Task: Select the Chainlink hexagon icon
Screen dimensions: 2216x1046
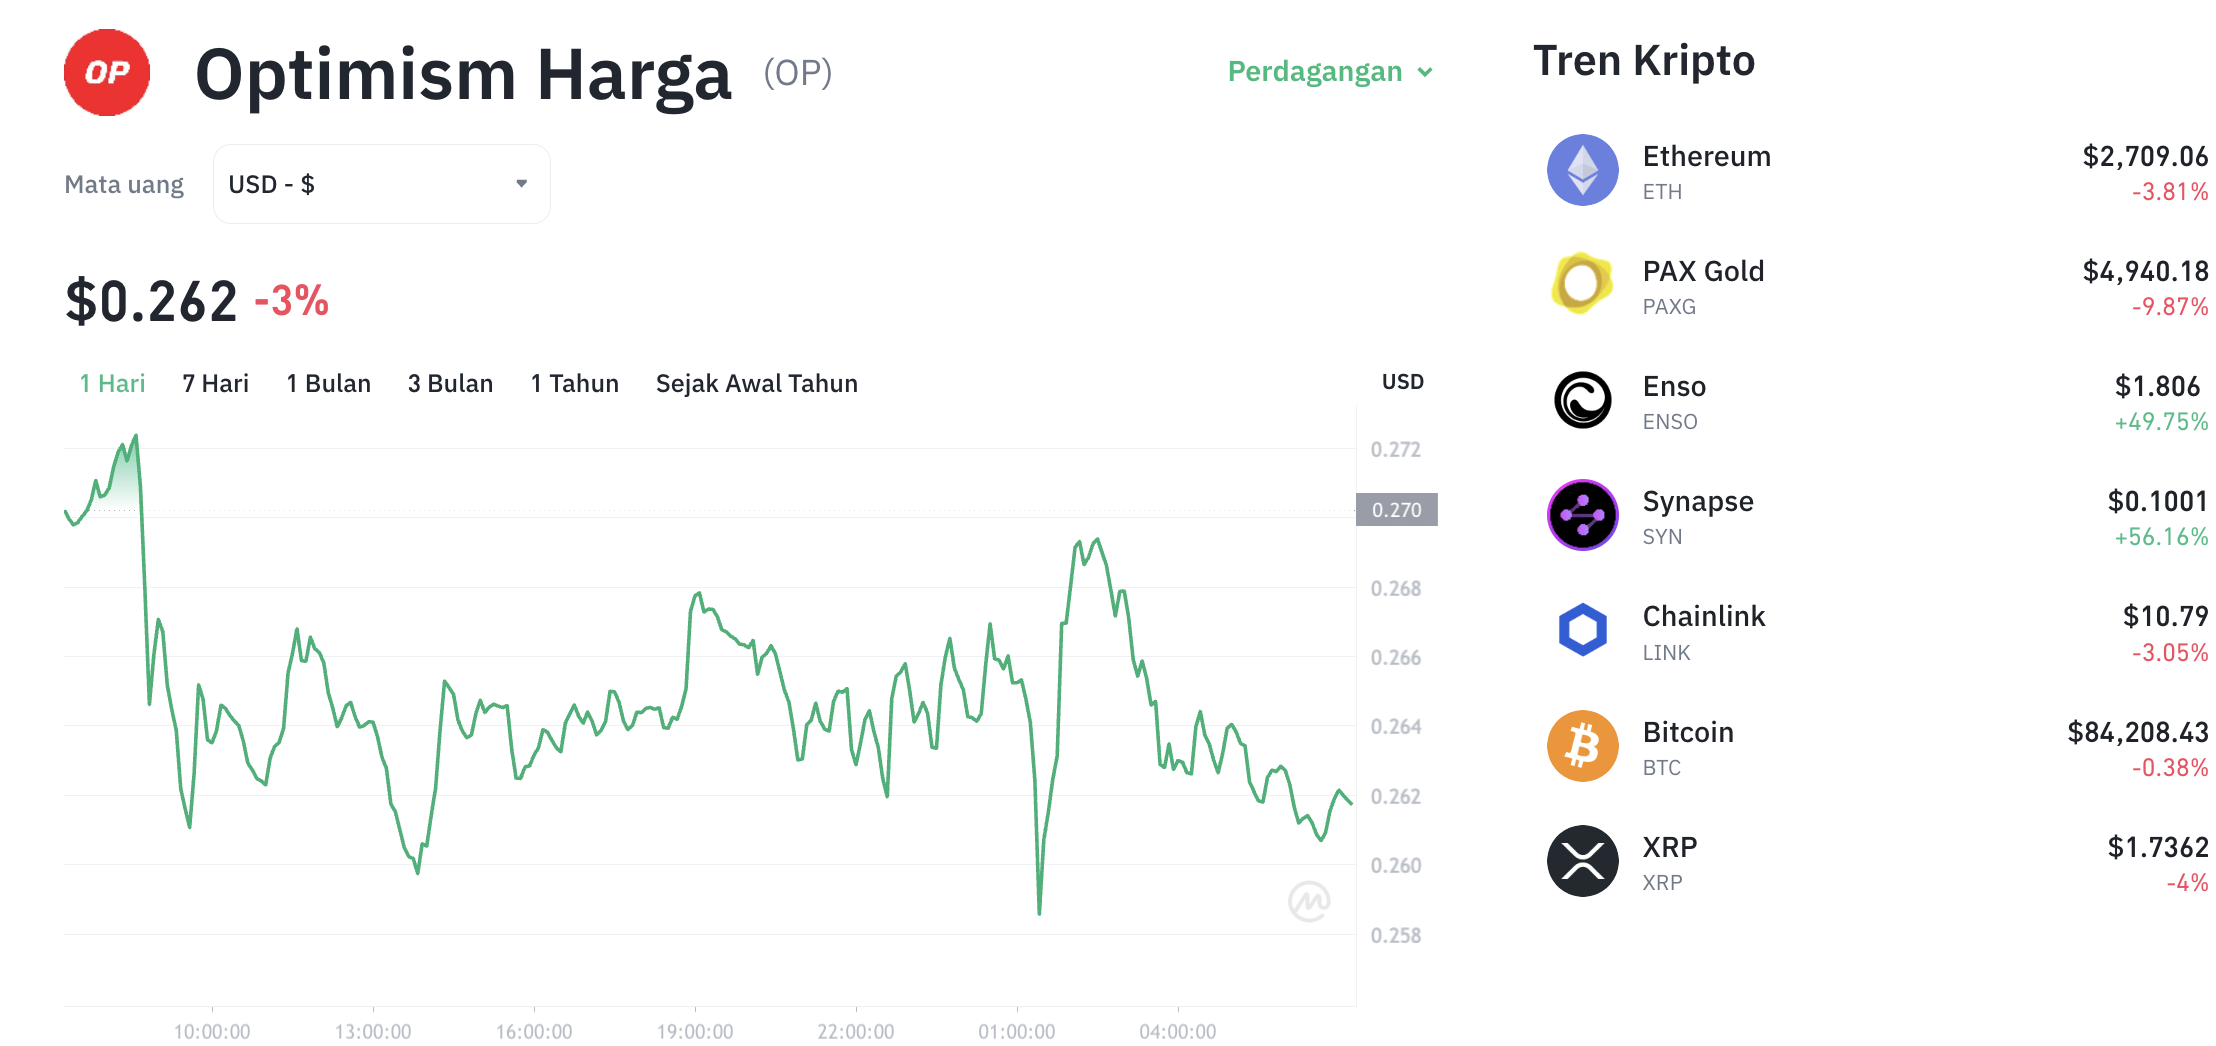Action: pyautogui.click(x=1583, y=630)
